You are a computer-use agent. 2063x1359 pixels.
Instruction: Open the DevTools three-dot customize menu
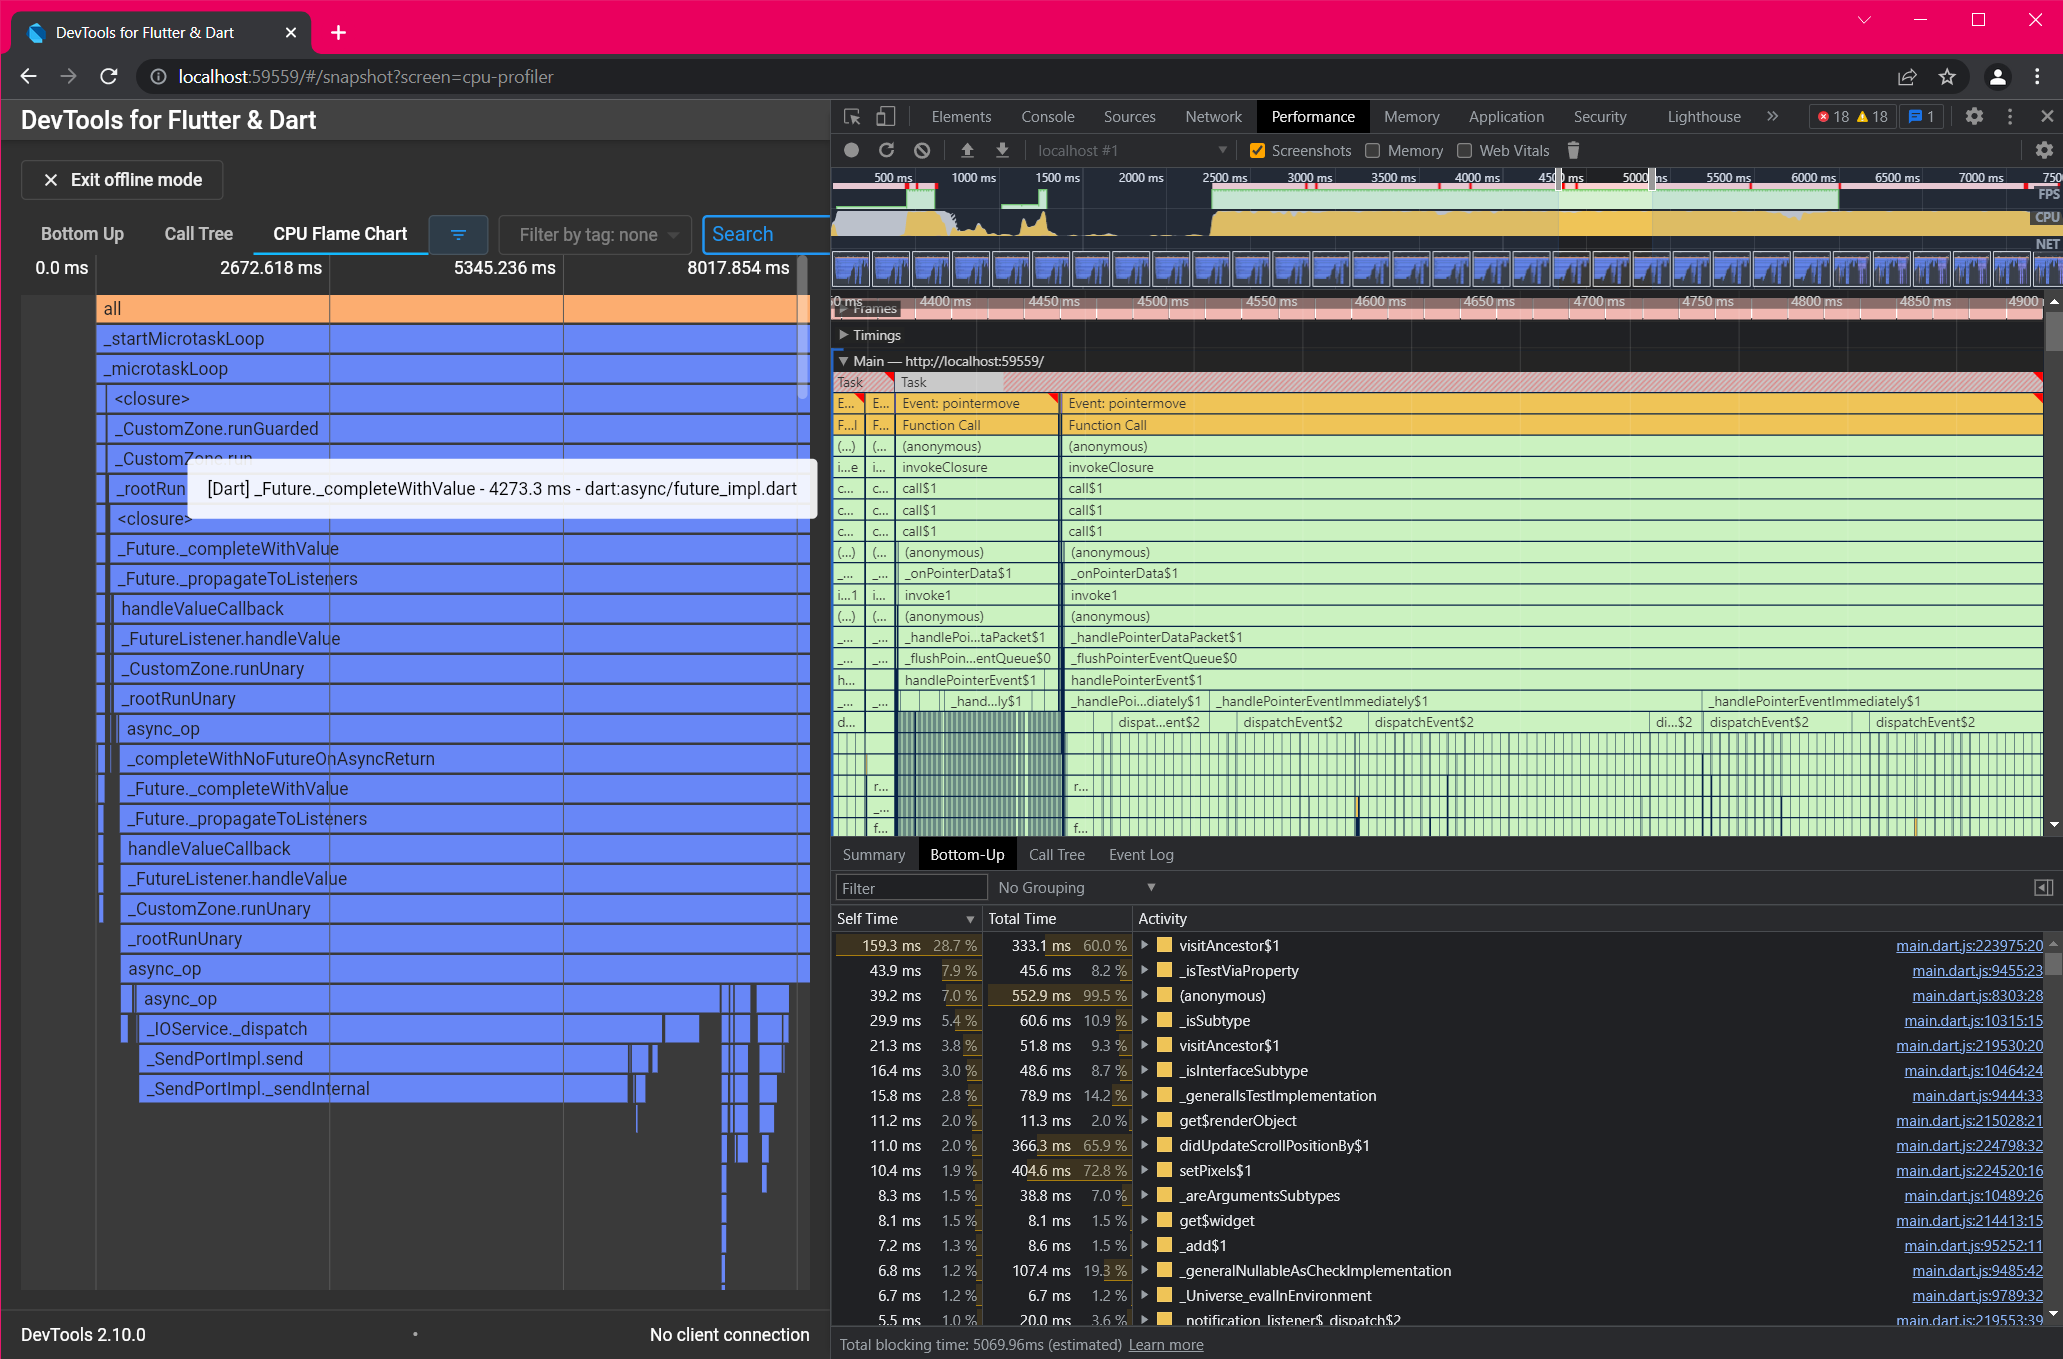tap(2010, 117)
